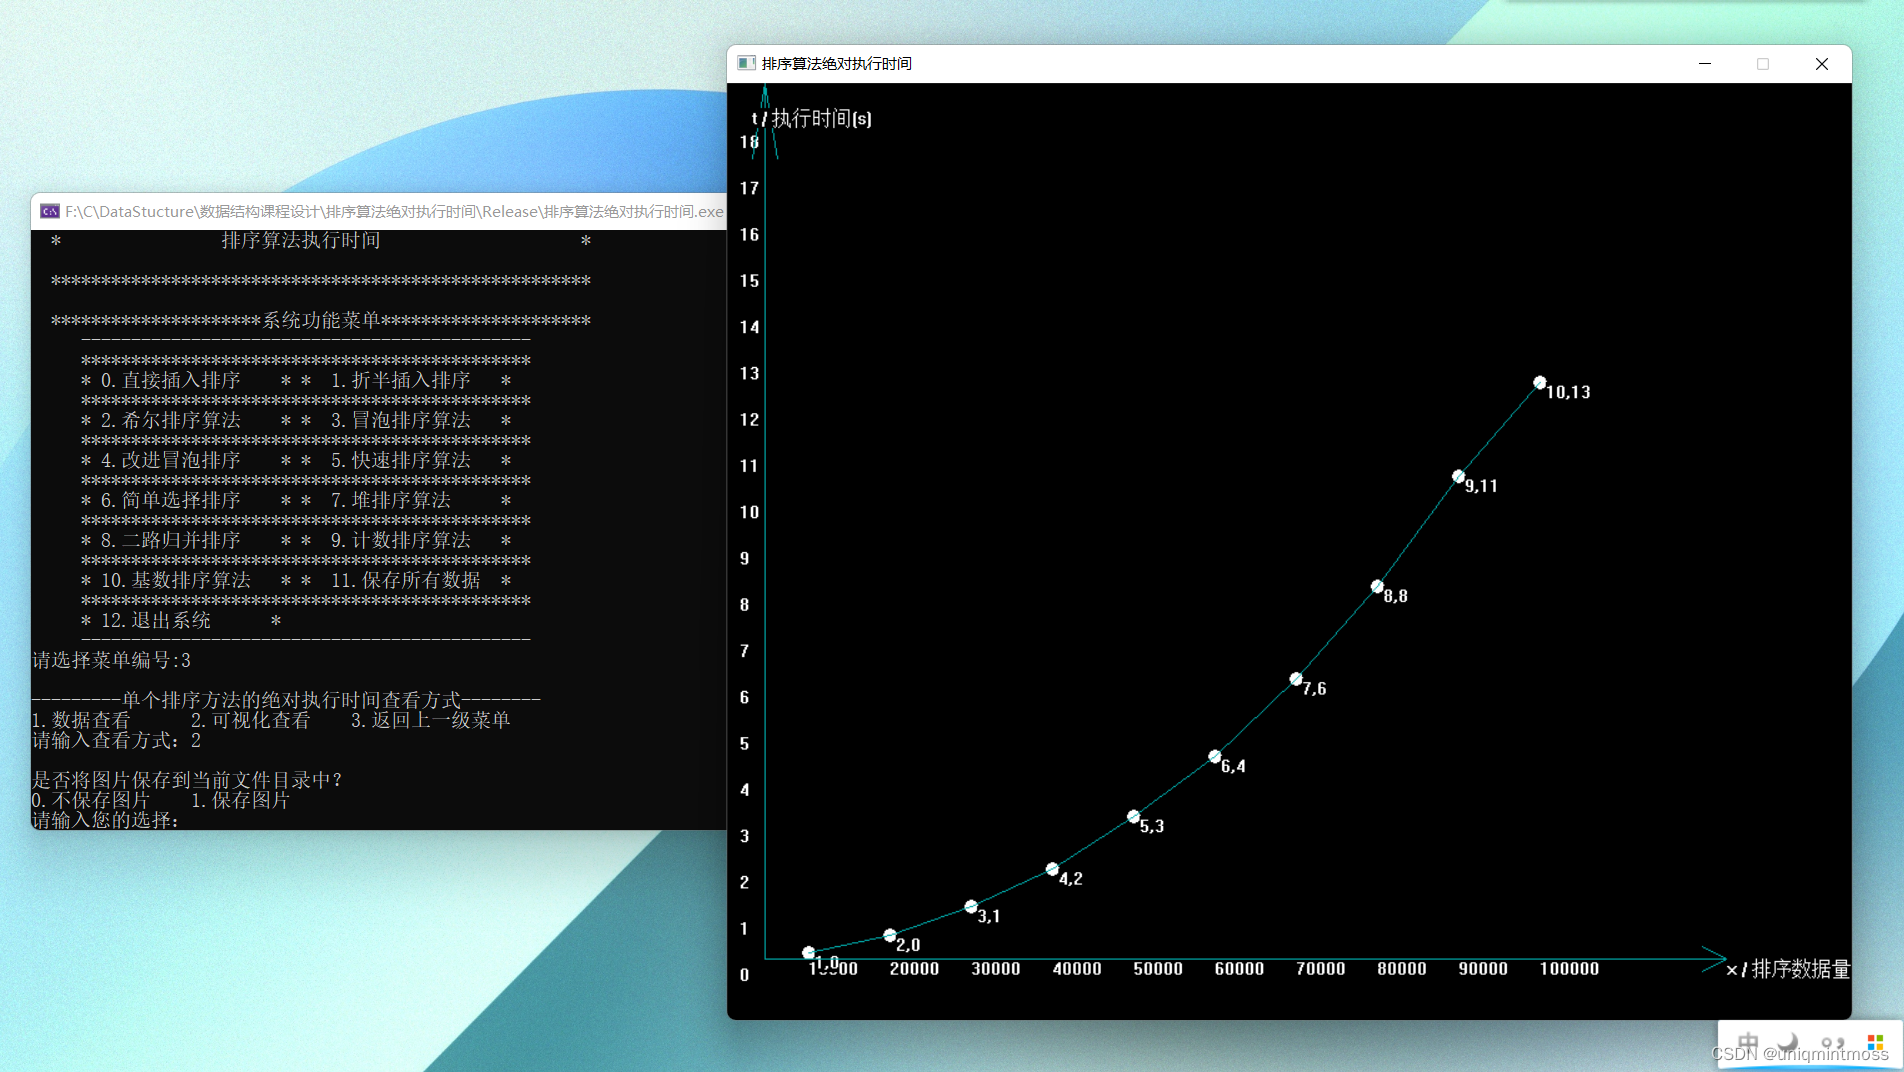Toggle the IME punctuation mode icon
1904x1072 pixels.
[1832, 1042]
